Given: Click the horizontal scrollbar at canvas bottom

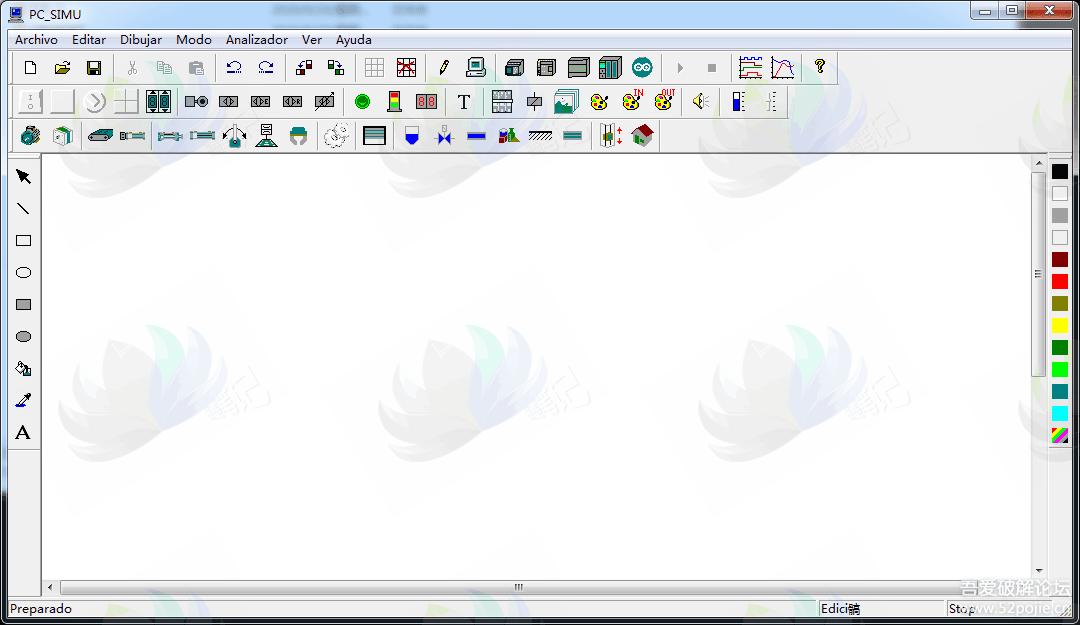Looking at the screenshot, I should (518, 588).
